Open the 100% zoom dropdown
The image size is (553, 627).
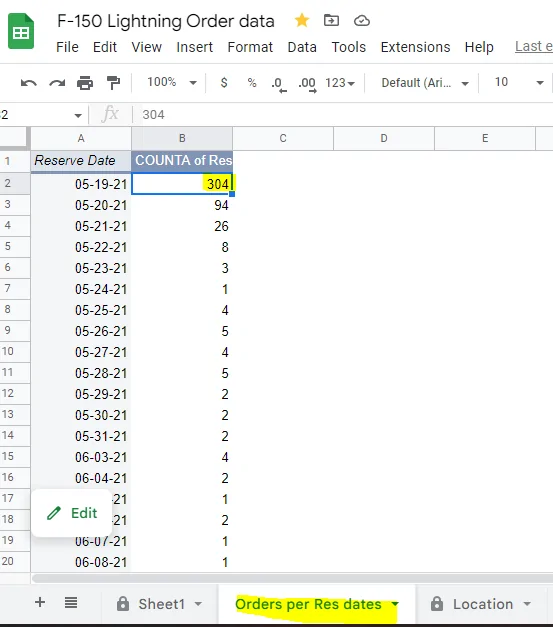(x=172, y=82)
